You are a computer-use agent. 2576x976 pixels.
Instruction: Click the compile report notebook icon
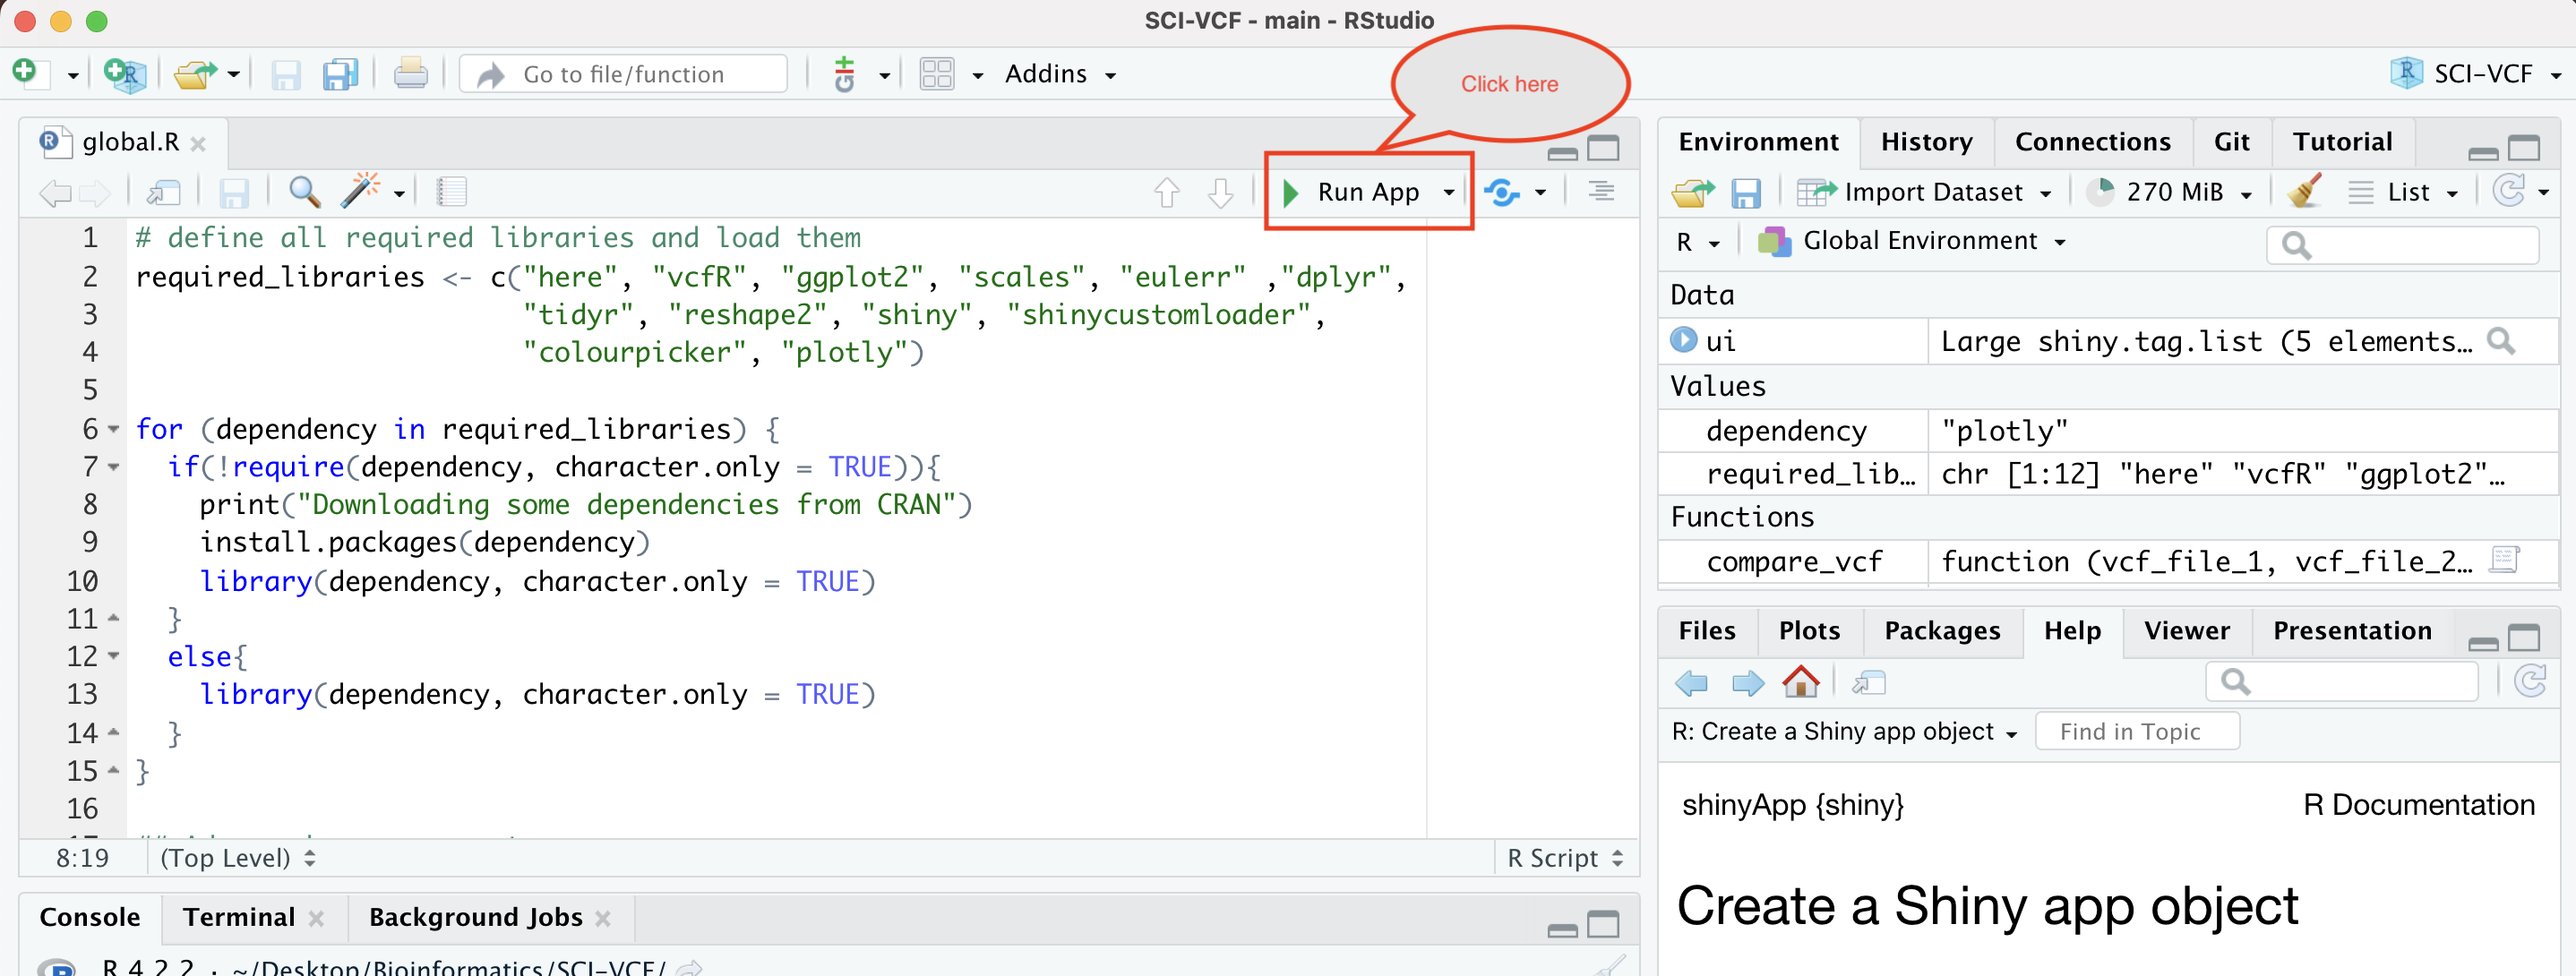[x=452, y=191]
